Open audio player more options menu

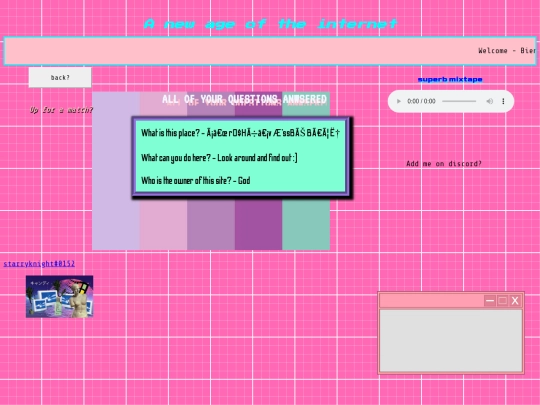[x=503, y=101]
